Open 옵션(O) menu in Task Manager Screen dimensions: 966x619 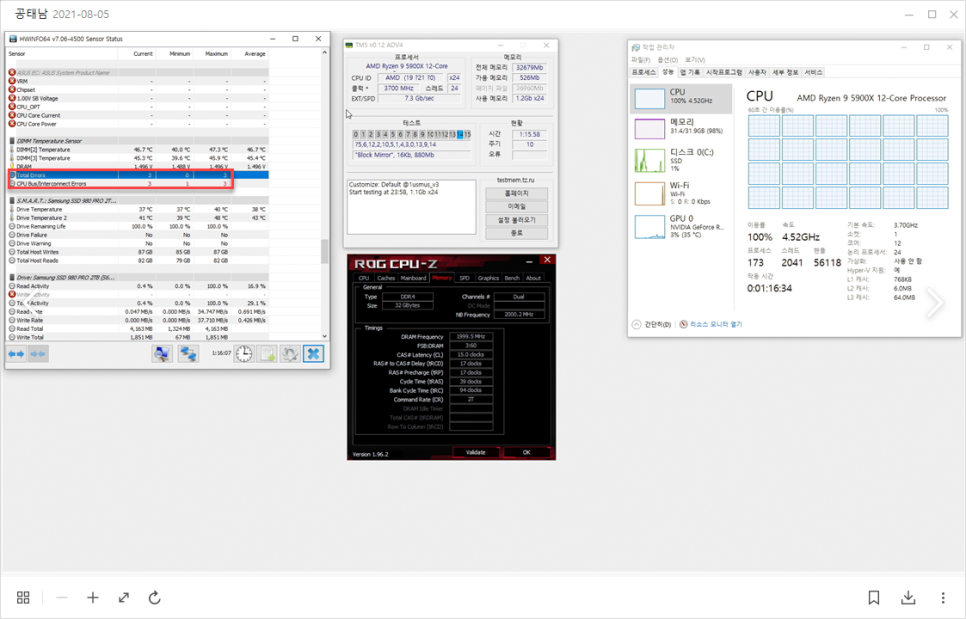(668, 60)
